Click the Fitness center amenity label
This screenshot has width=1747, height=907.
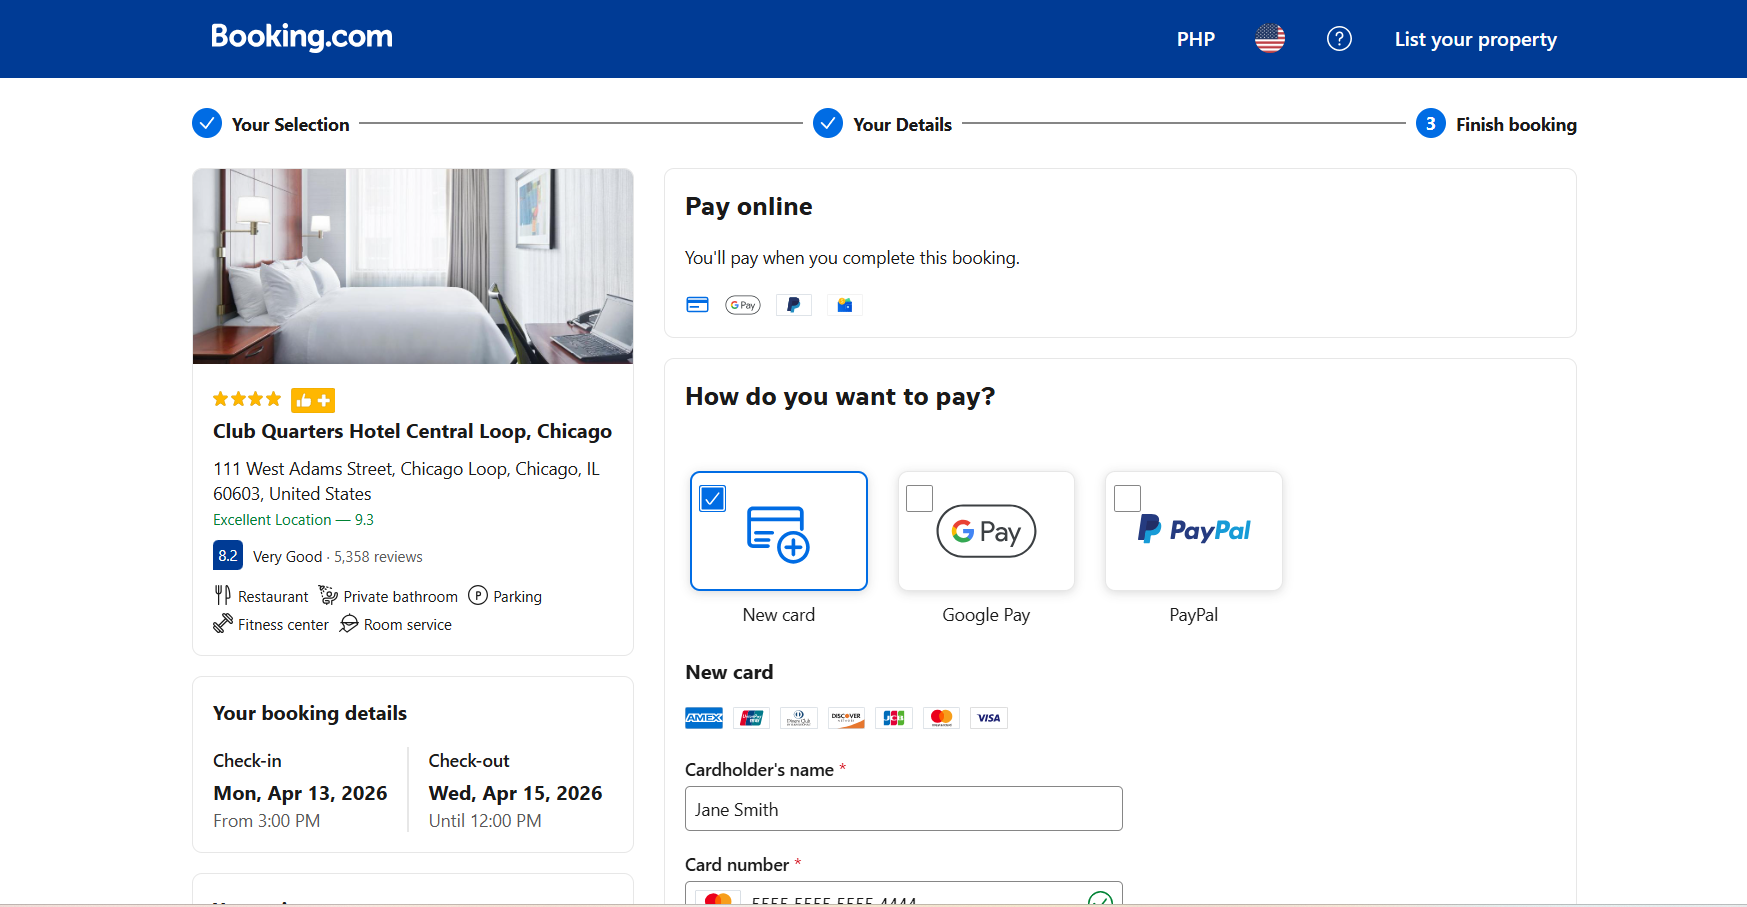click(x=283, y=625)
